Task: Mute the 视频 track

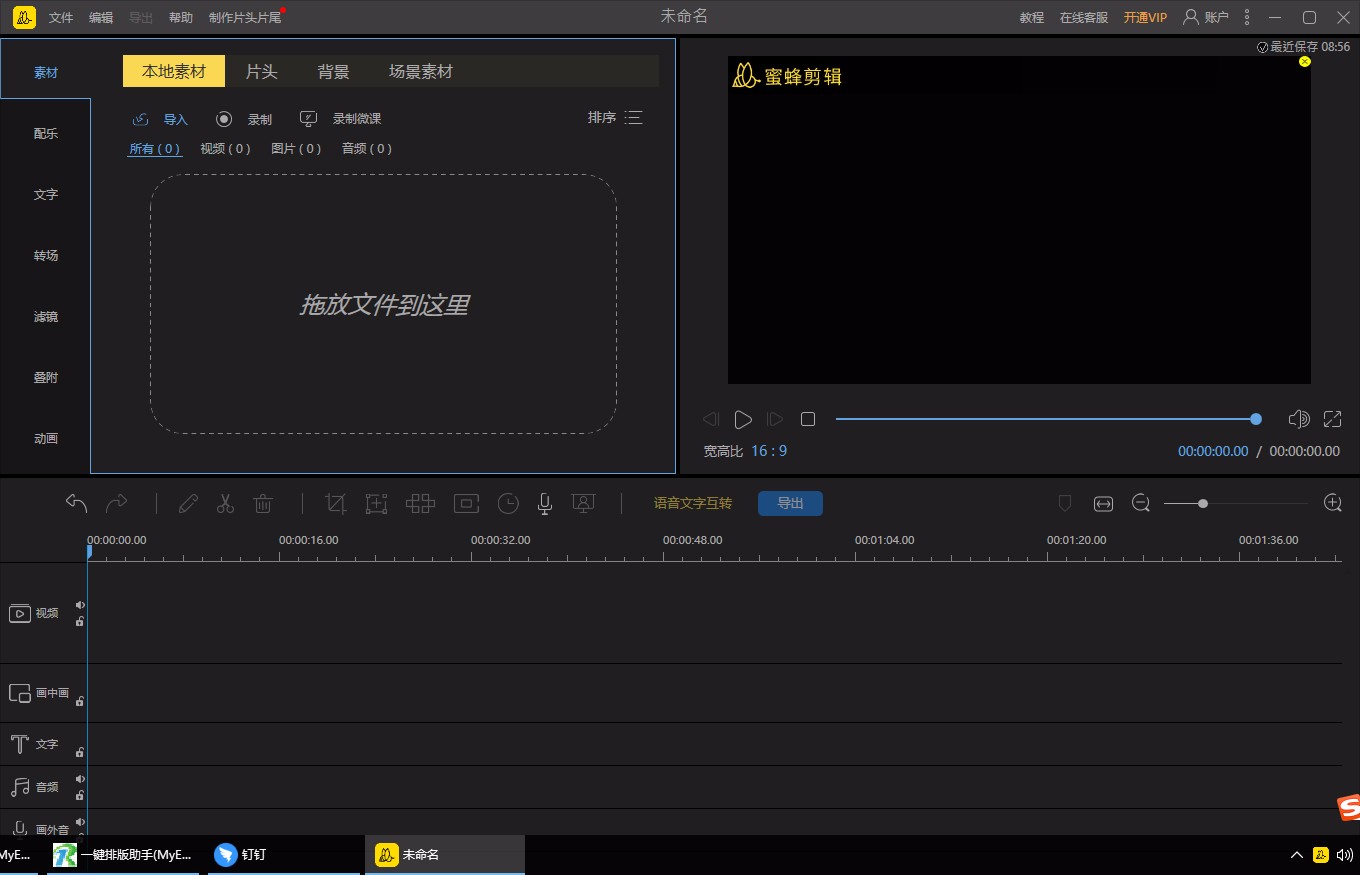Action: (x=80, y=605)
